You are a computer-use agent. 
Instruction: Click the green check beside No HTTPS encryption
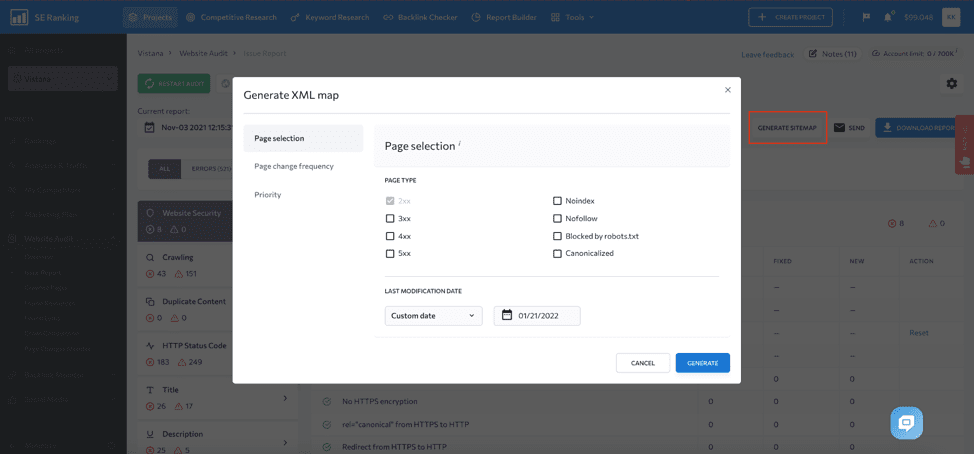[327, 402]
